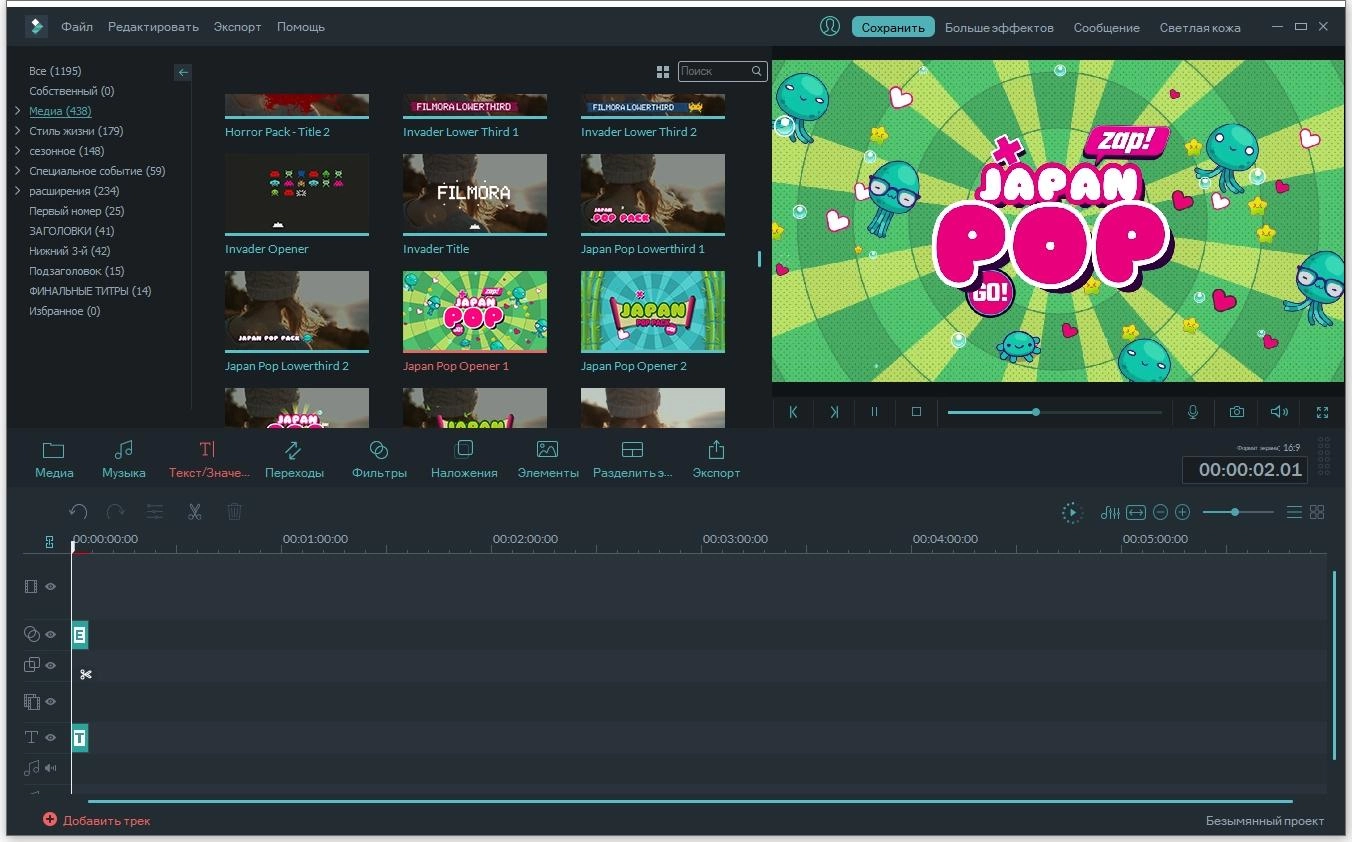Zoom in the timeline
The width and height of the screenshot is (1352, 842).
click(1182, 512)
